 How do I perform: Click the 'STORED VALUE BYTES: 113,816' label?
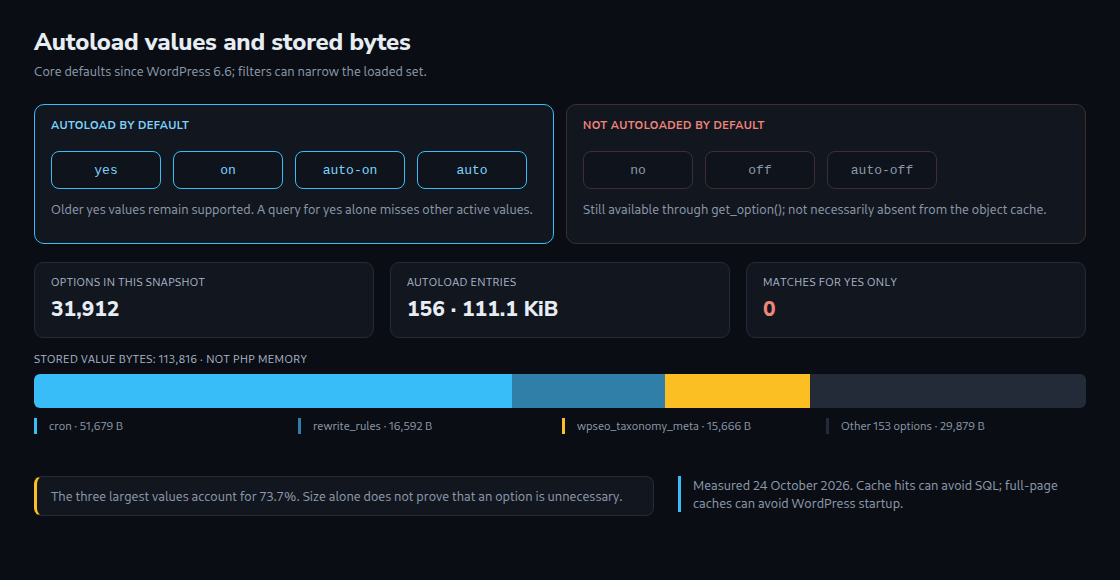click(171, 359)
